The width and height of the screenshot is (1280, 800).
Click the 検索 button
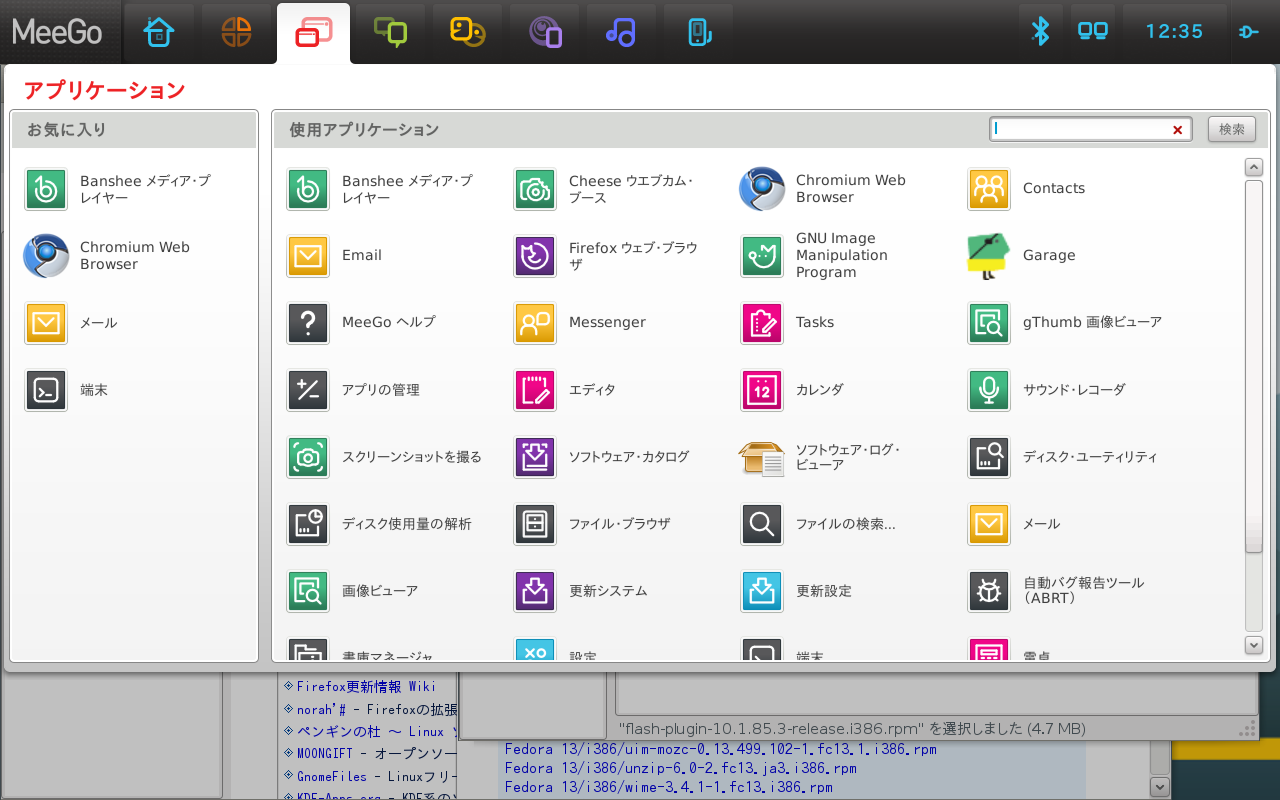(x=1232, y=129)
